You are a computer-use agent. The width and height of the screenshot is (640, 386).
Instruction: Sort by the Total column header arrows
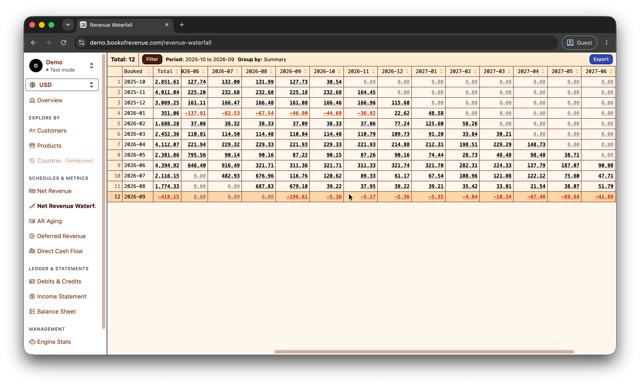[x=177, y=71]
